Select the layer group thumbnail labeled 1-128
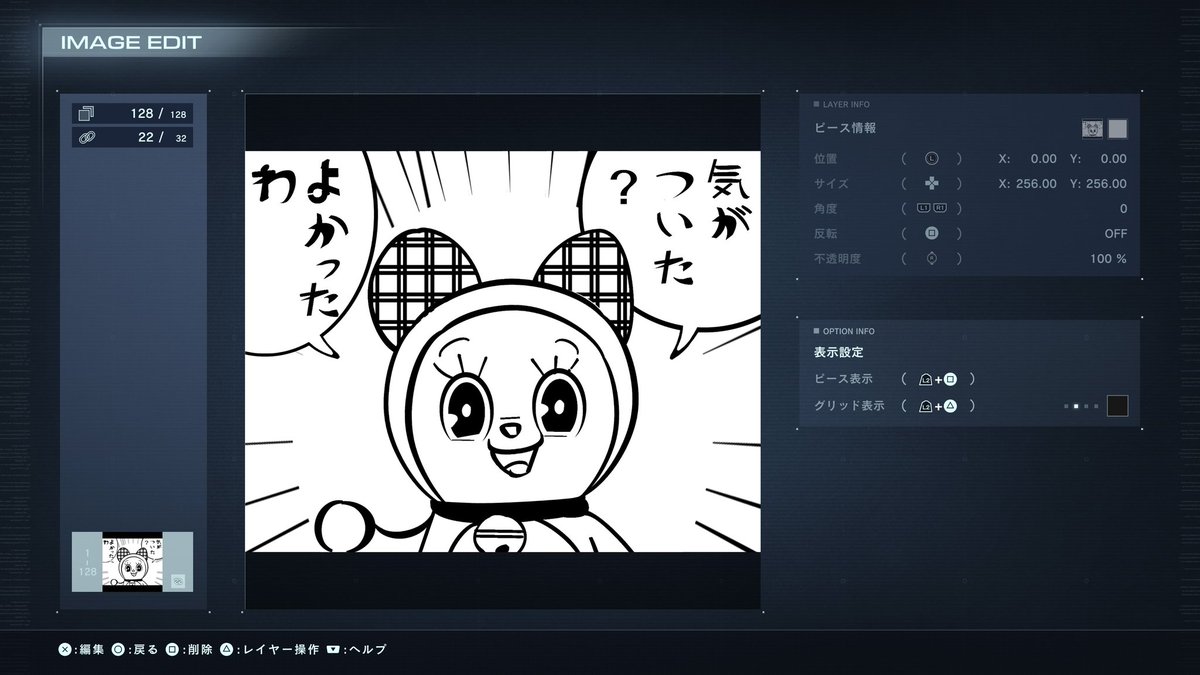 coord(133,562)
